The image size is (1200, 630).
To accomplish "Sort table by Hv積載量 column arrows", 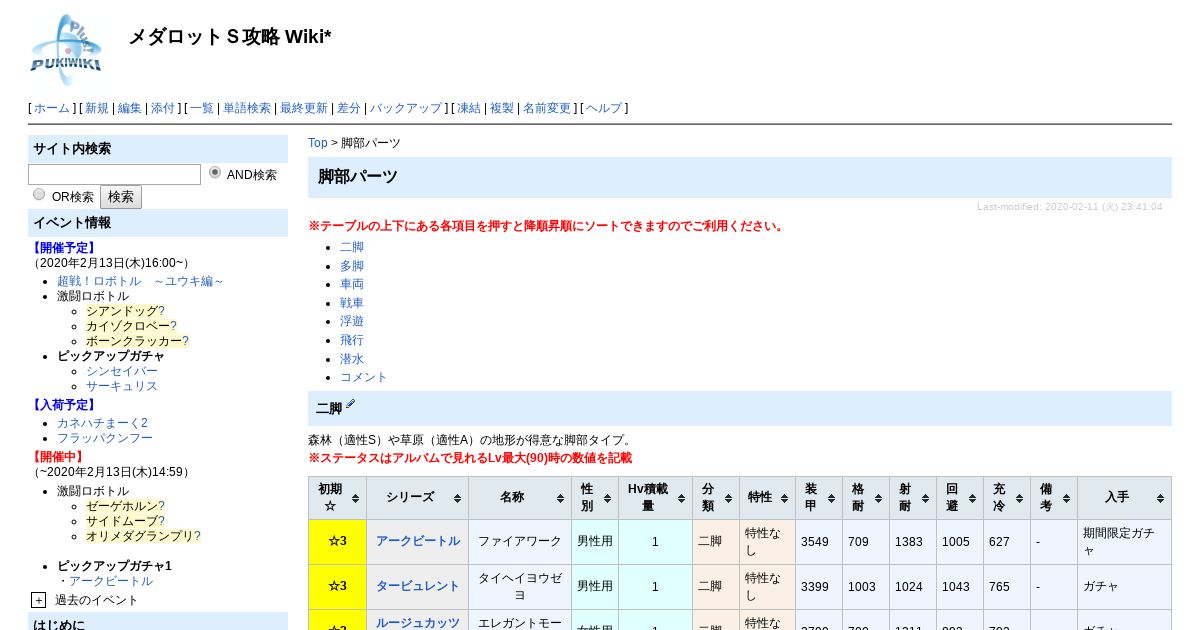I will [681, 498].
